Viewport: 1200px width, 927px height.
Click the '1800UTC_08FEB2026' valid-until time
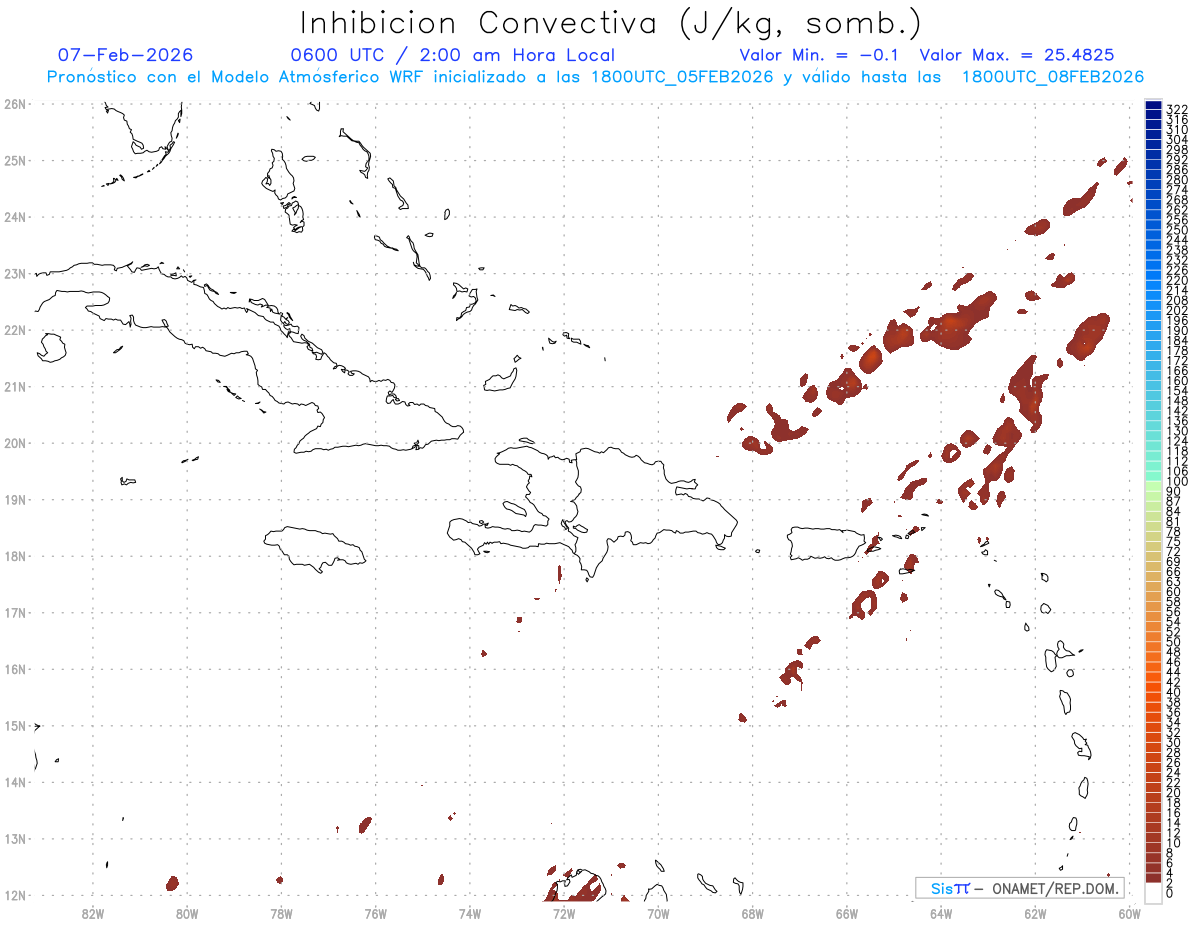tap(1053, 77)
